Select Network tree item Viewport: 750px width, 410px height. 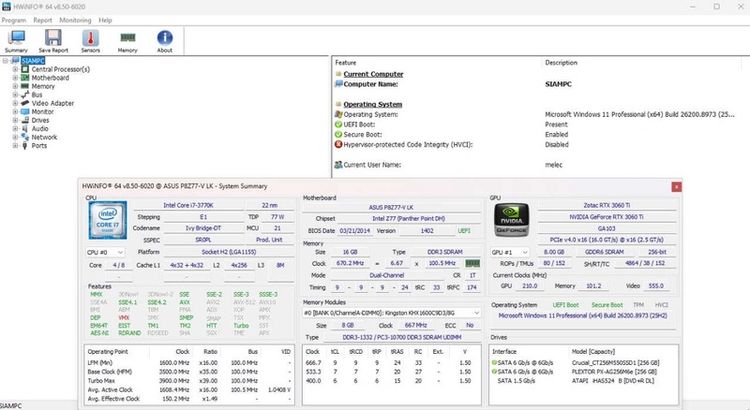(x=44, y=137)
